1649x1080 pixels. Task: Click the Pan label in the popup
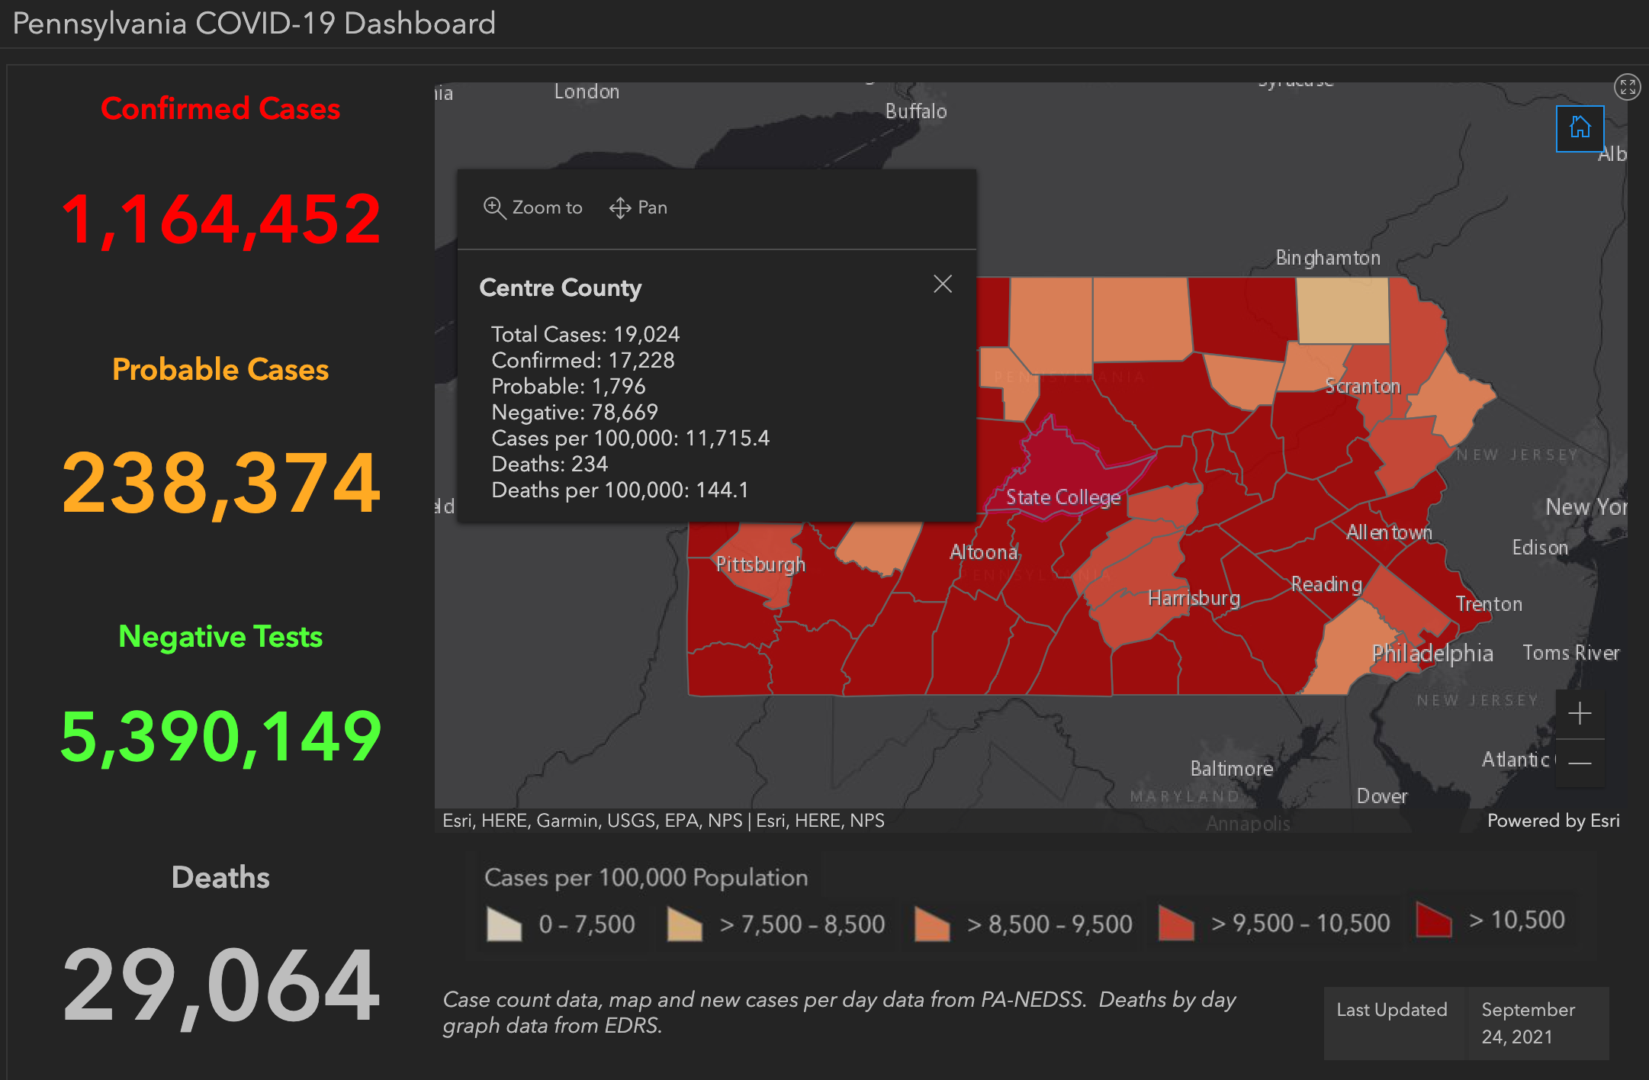(652, 207)
